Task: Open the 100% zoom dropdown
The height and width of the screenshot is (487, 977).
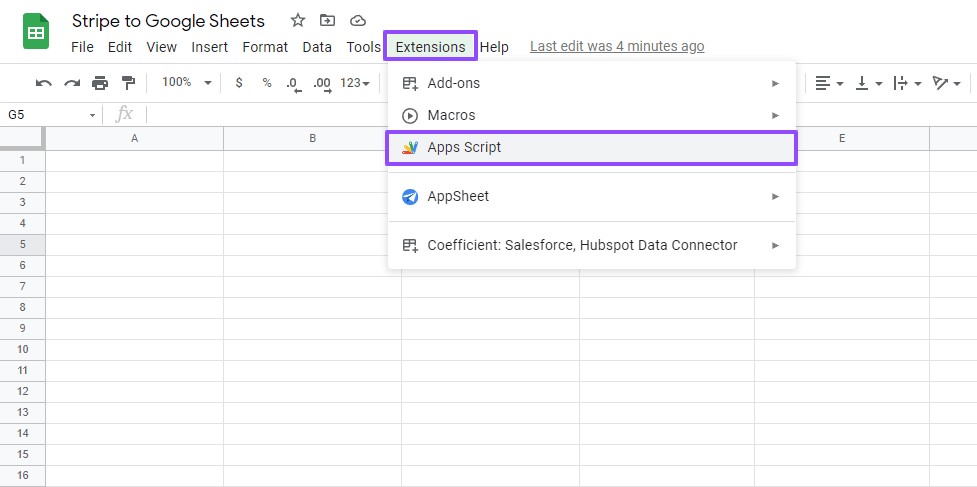Action: click(187, 83)
